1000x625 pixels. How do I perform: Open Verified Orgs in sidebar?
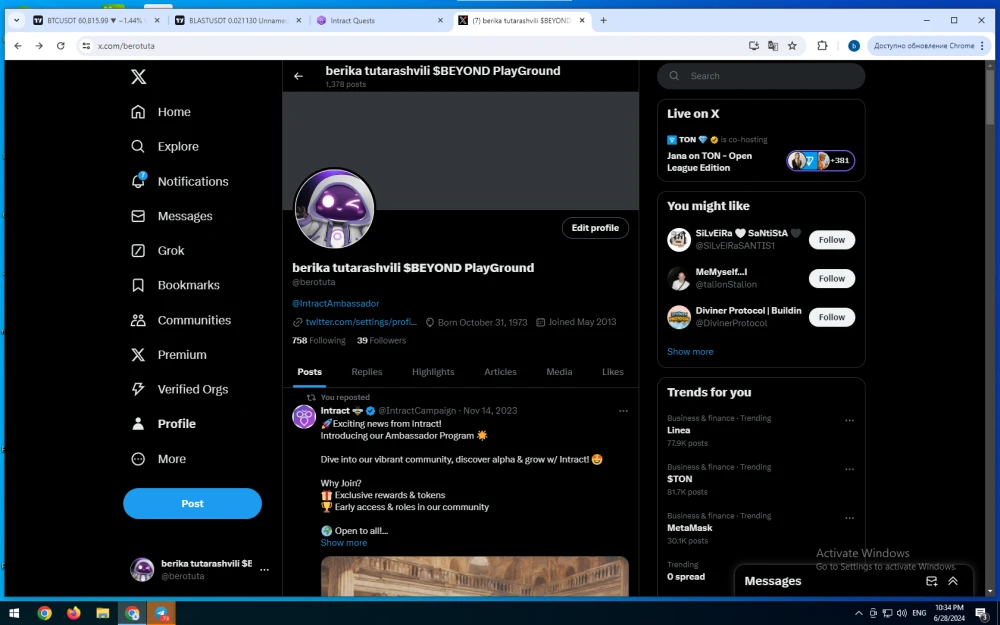click(x=179, y=389)
